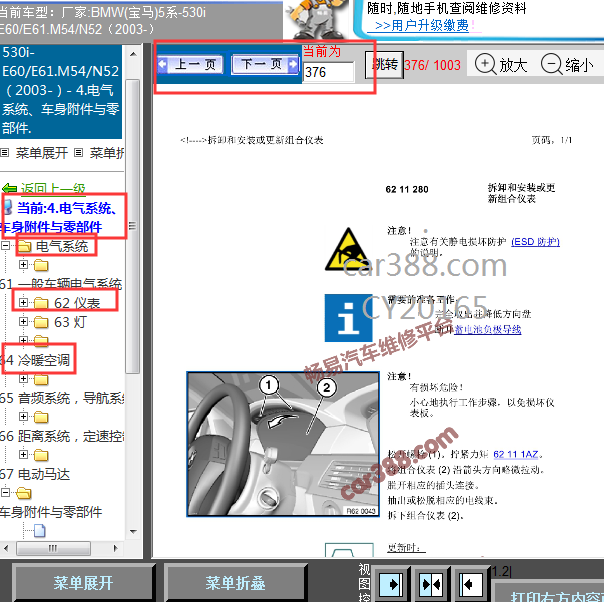The image size is (604, 602).
Task: Zoom in with the 放大 magnifier icon
Action: [485, 64]
